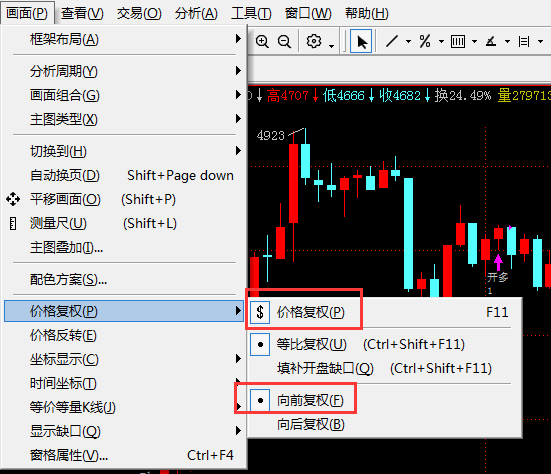Click 价格复权(P) F11 submenu entry
Viewport: 551px width, 474px height.
pyautogui.click(x=385, y=312)
